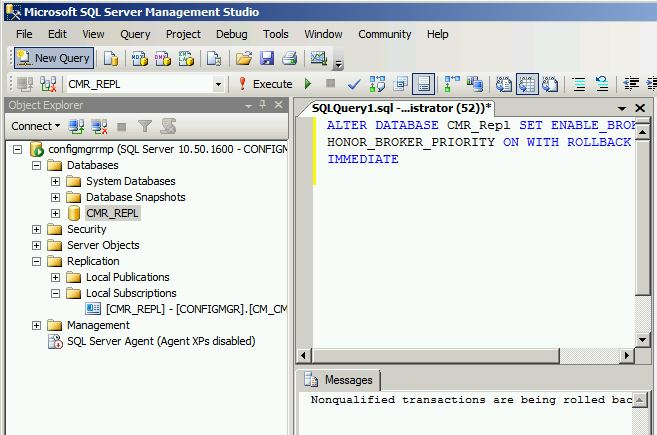The image size is (657, 435).
Task: Save the query using the floppy disk icon
Action: [266, 58]
